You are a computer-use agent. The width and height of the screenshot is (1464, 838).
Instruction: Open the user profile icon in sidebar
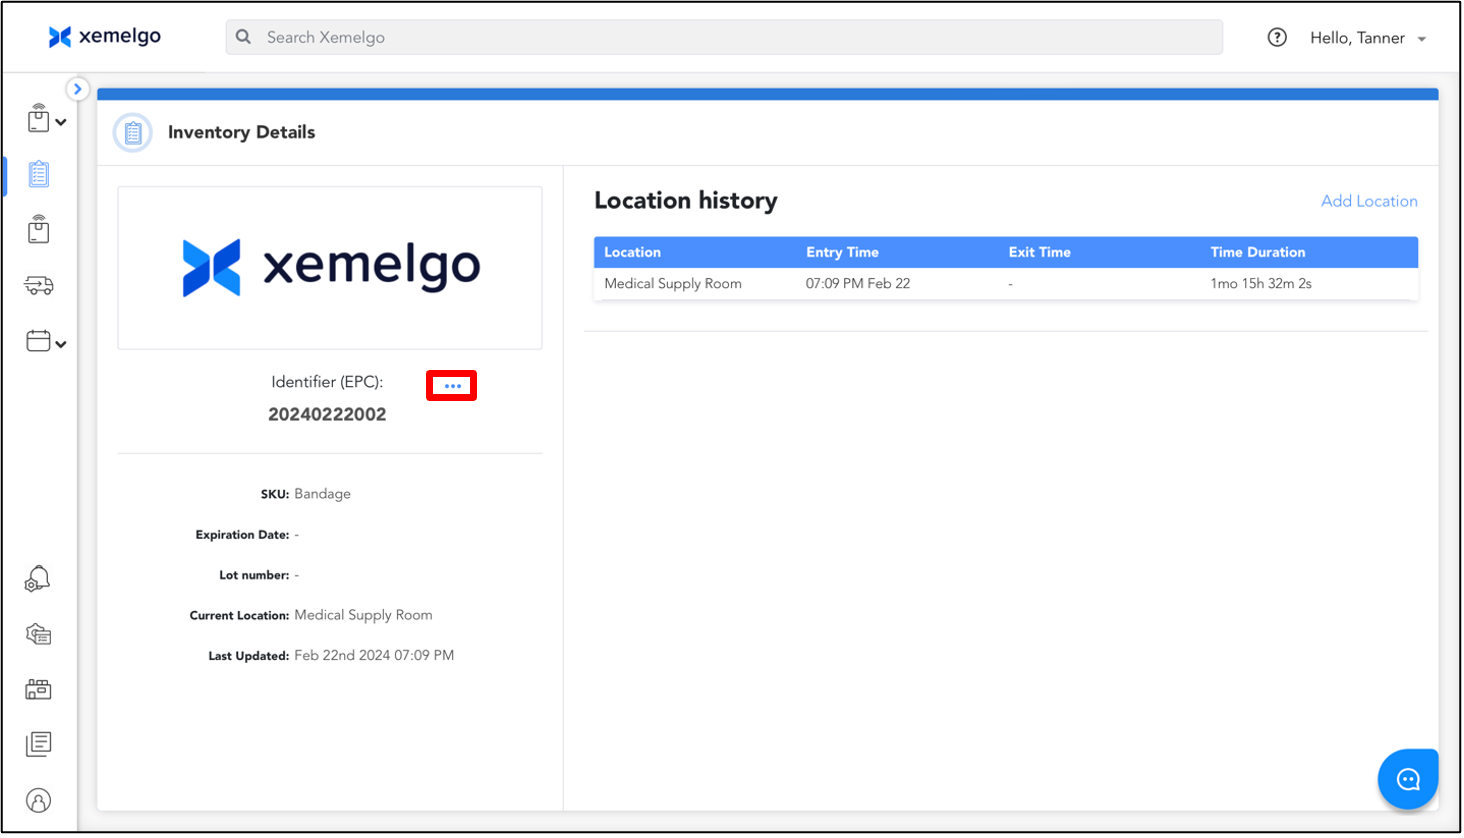click(38, 800)
